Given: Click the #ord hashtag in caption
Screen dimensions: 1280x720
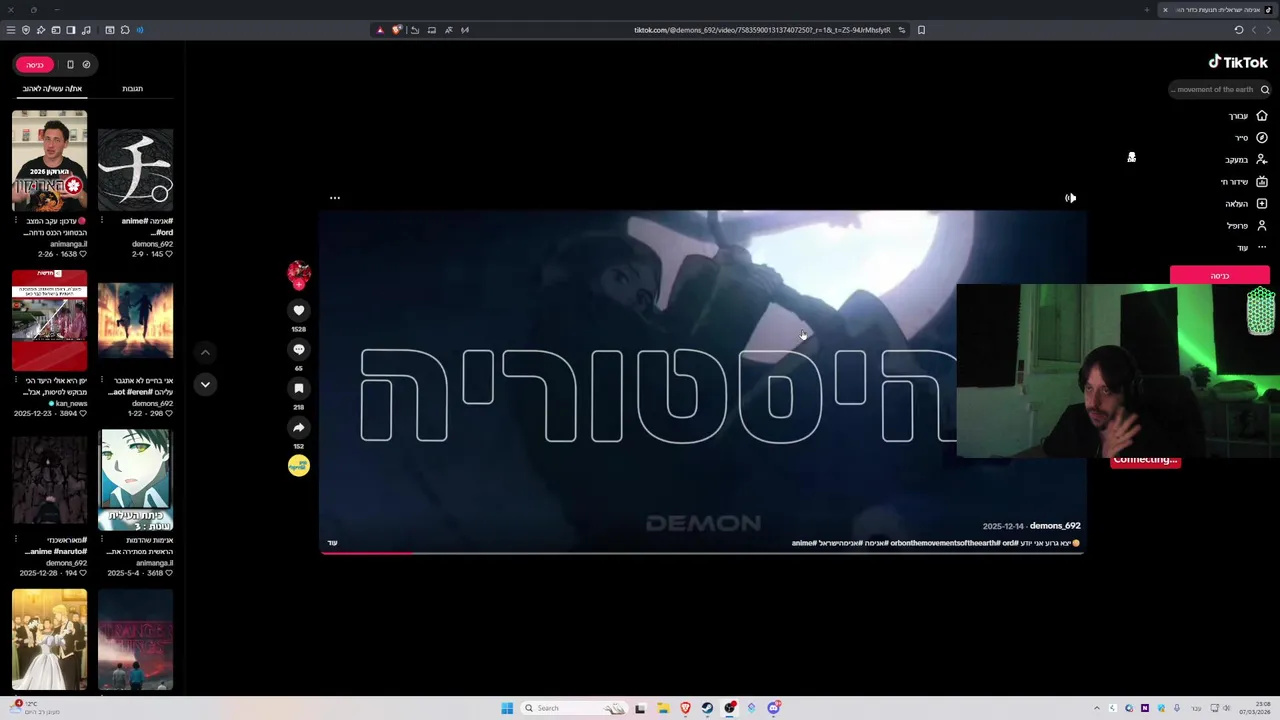Looking at the screenshot, I should pyautogui.click(x=1010, y=543).
